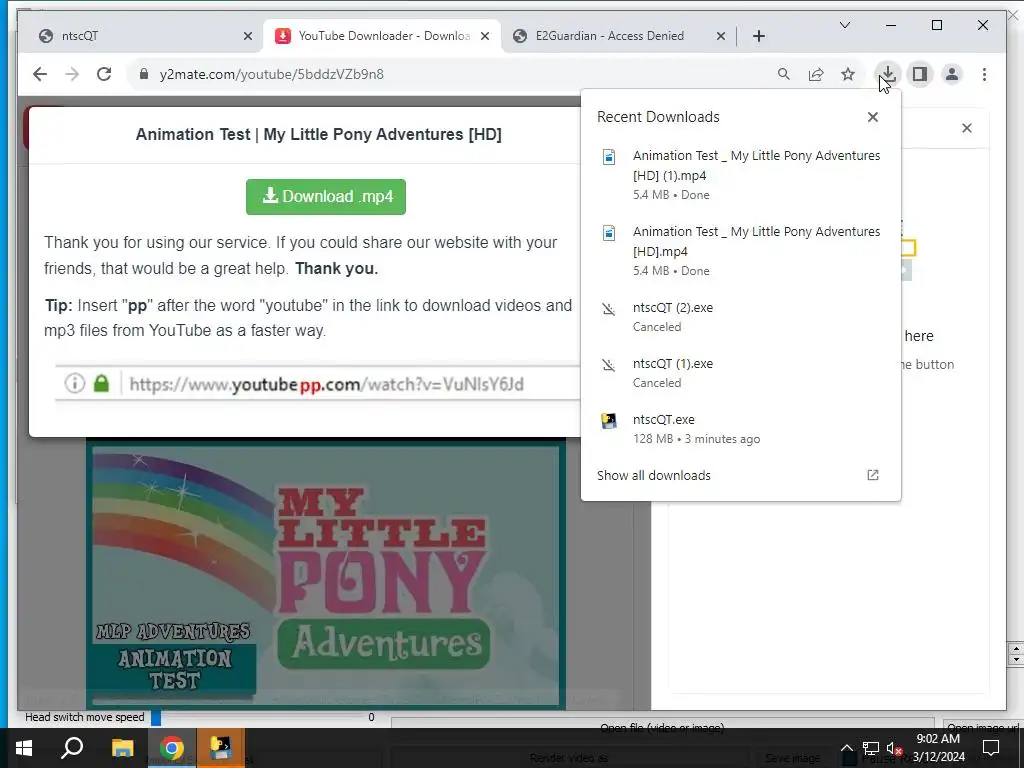Image resolution: width=1024 pixels, height=768 pixels.
Task: Click the address bar URL y2mate.com
Action: [272, 74]
